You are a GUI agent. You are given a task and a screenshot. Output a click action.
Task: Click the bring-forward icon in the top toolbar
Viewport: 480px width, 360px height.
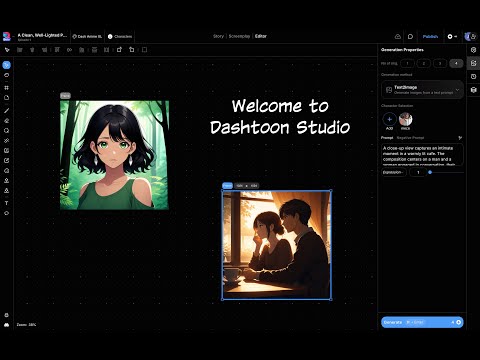(119, 50)
